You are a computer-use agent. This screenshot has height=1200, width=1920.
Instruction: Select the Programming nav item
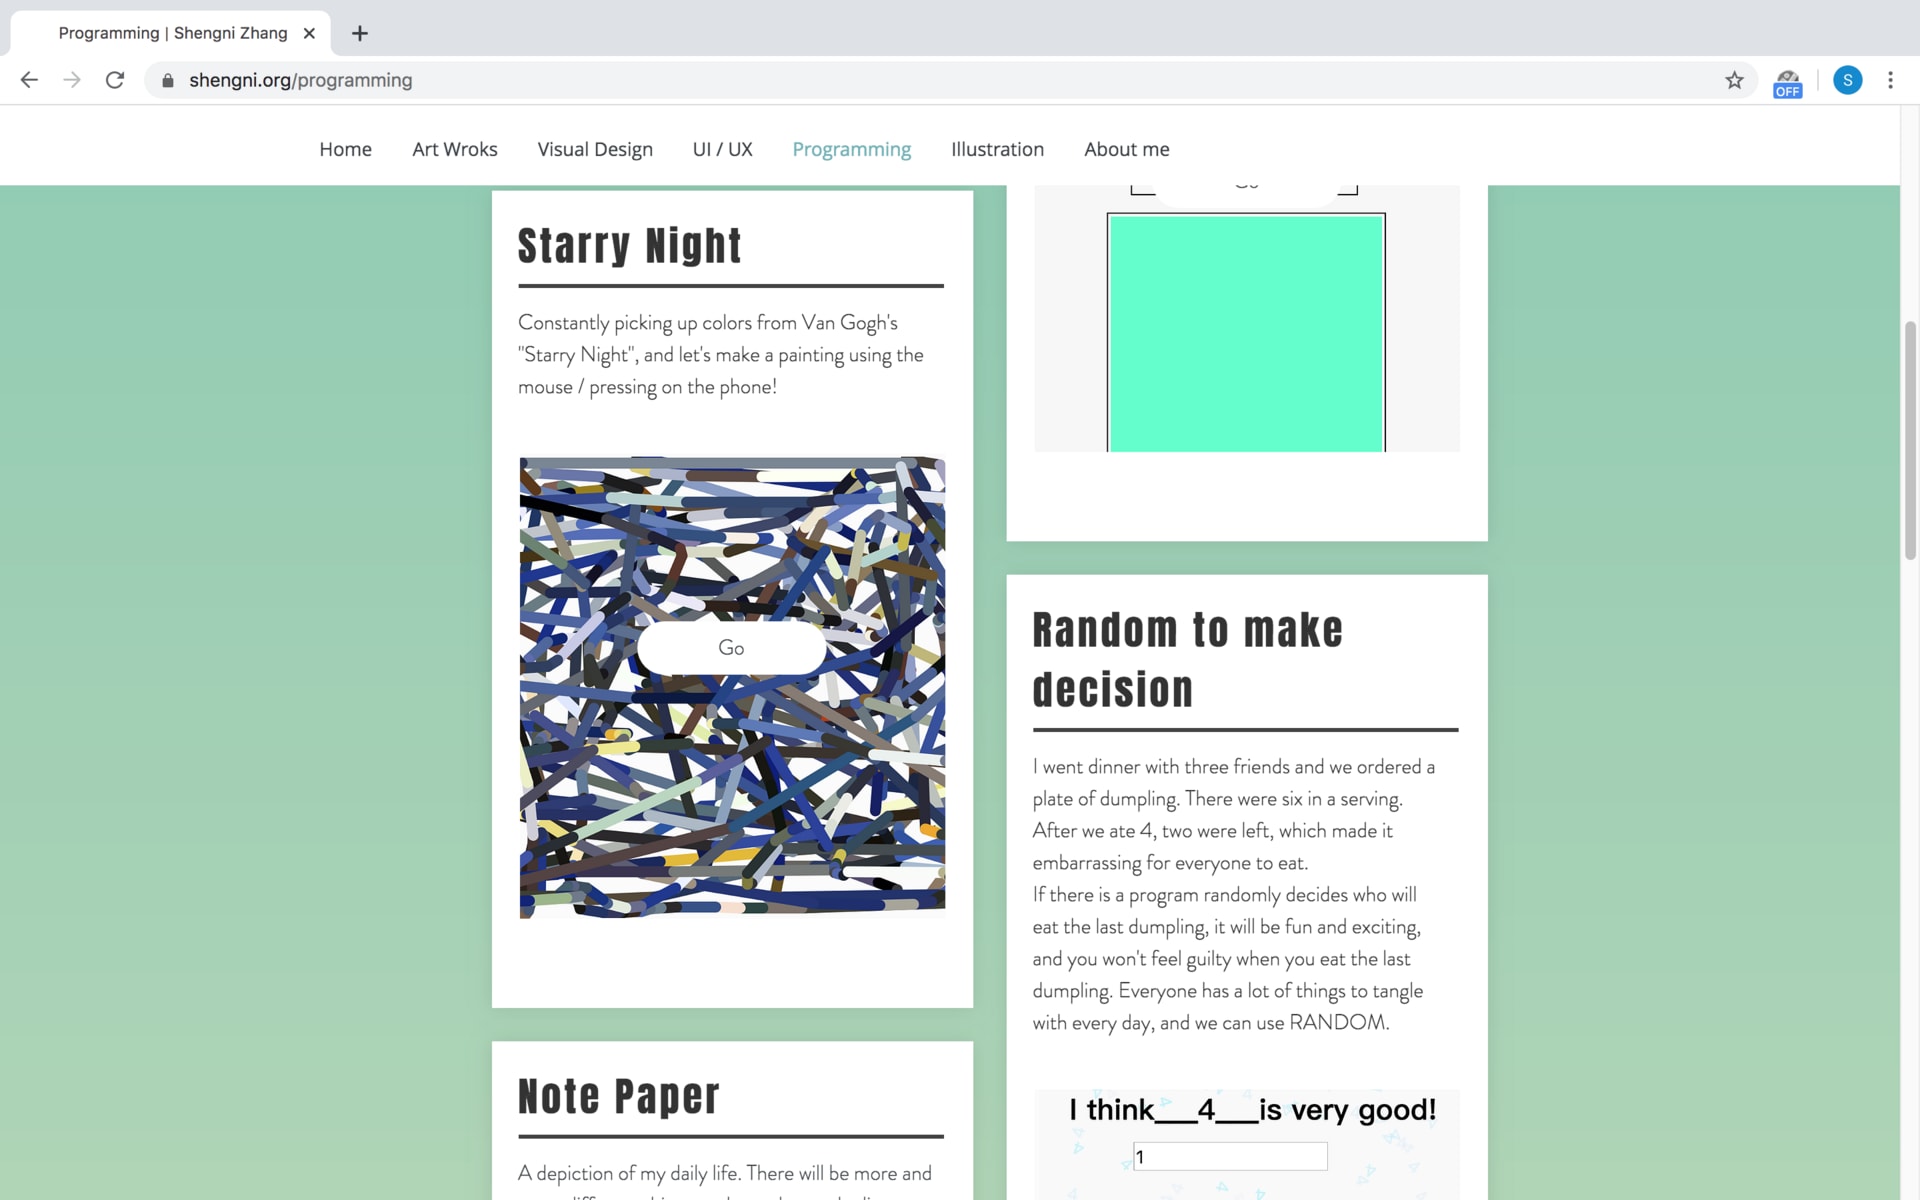point(852,149)
